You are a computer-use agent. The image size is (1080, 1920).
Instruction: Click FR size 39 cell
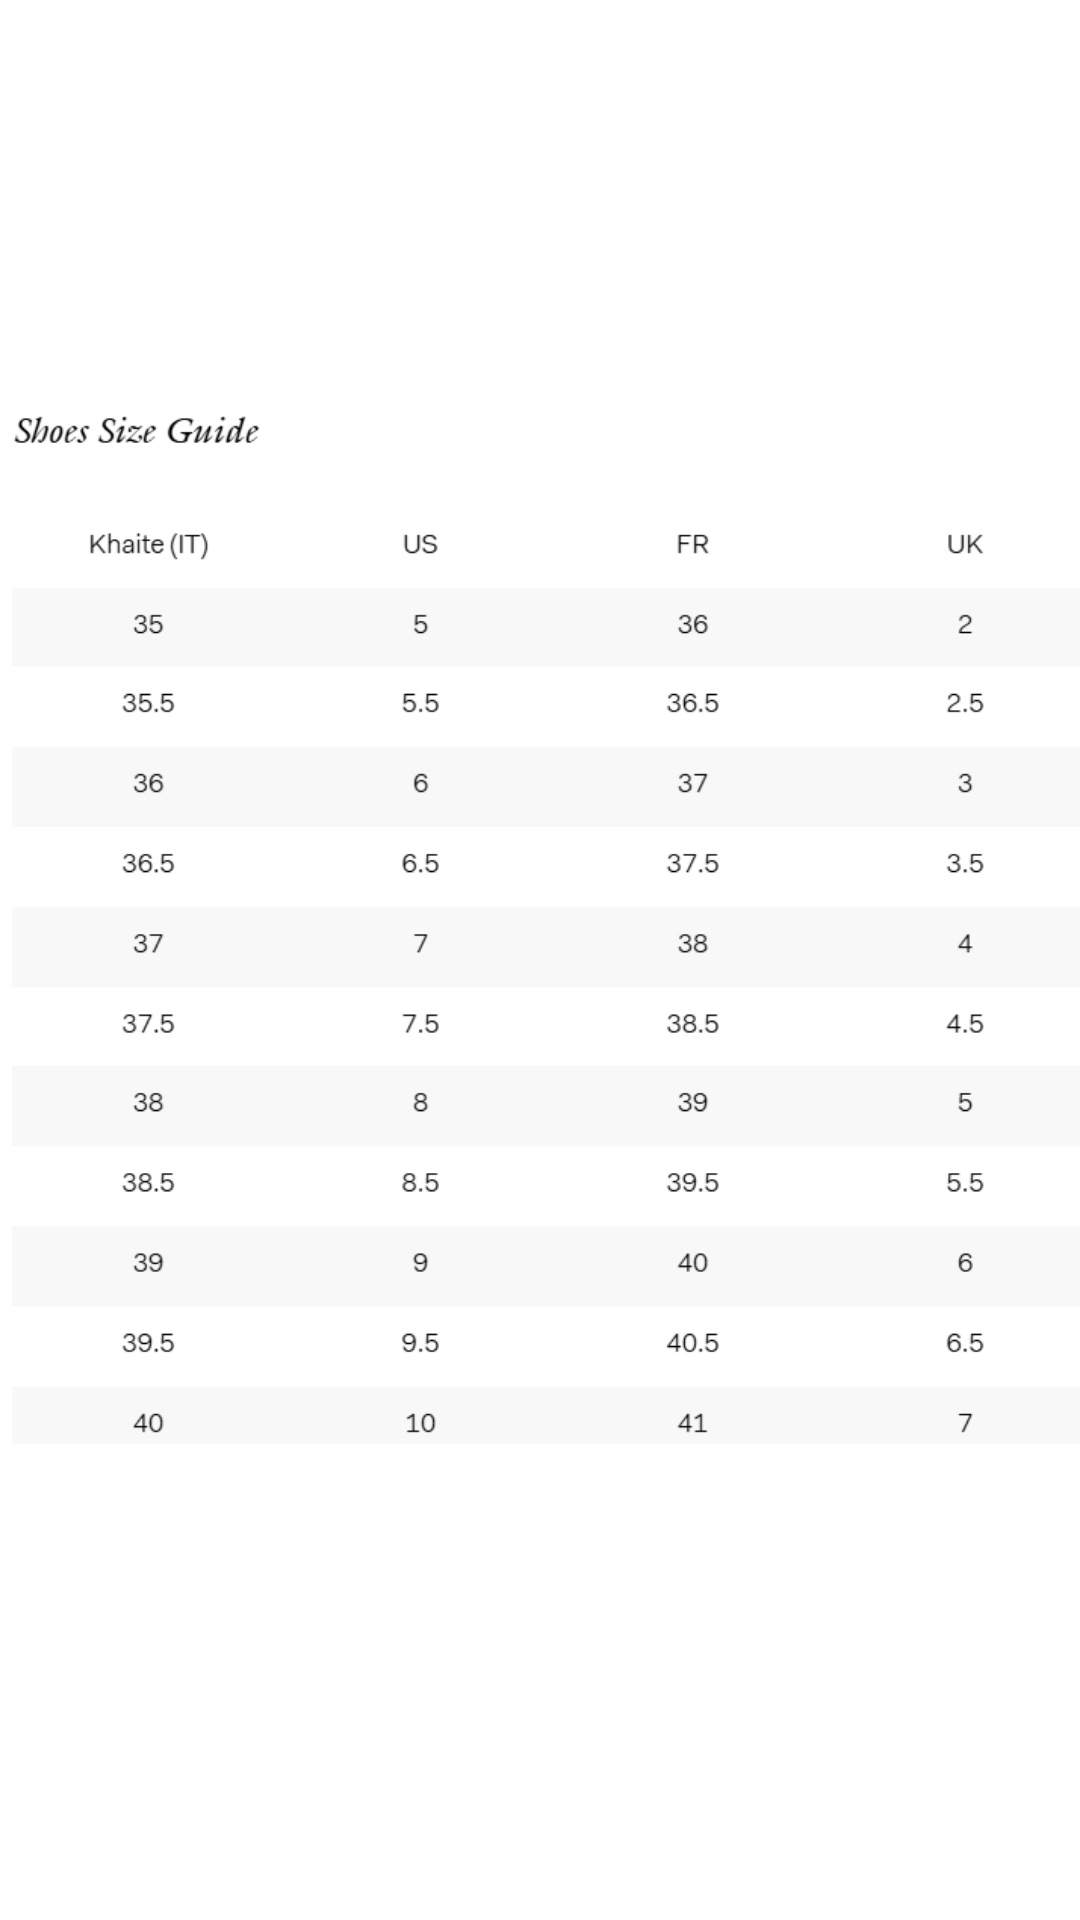pos(692,1102)
